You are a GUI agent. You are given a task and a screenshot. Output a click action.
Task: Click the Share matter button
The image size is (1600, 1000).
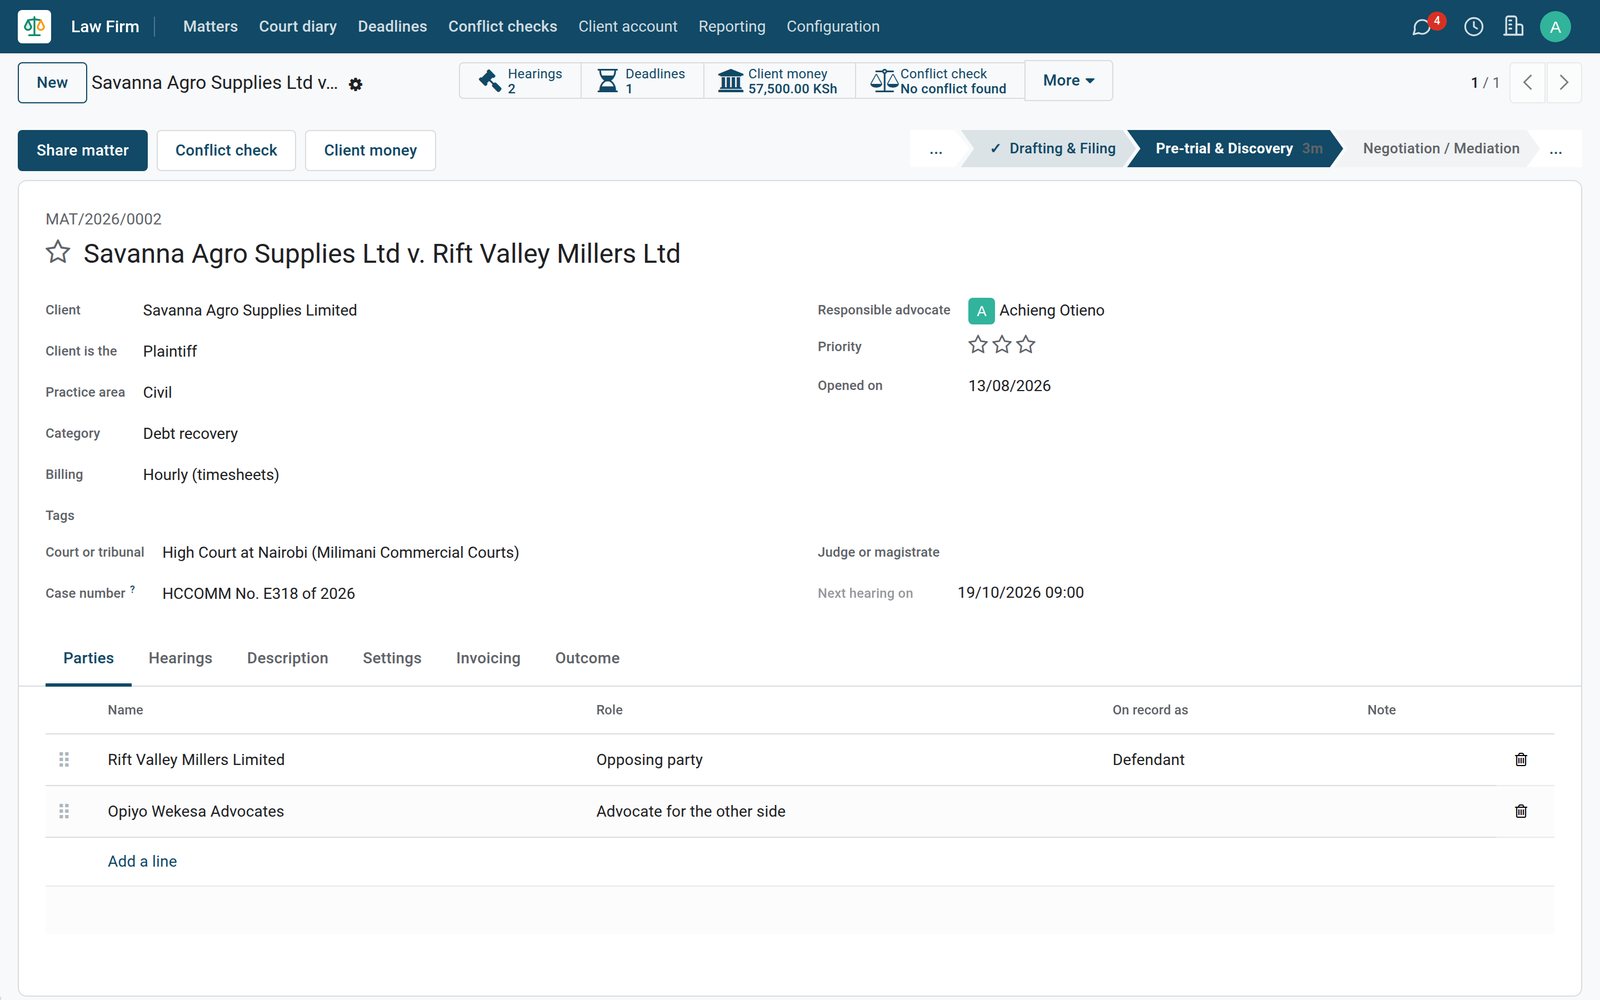(83, 150)
